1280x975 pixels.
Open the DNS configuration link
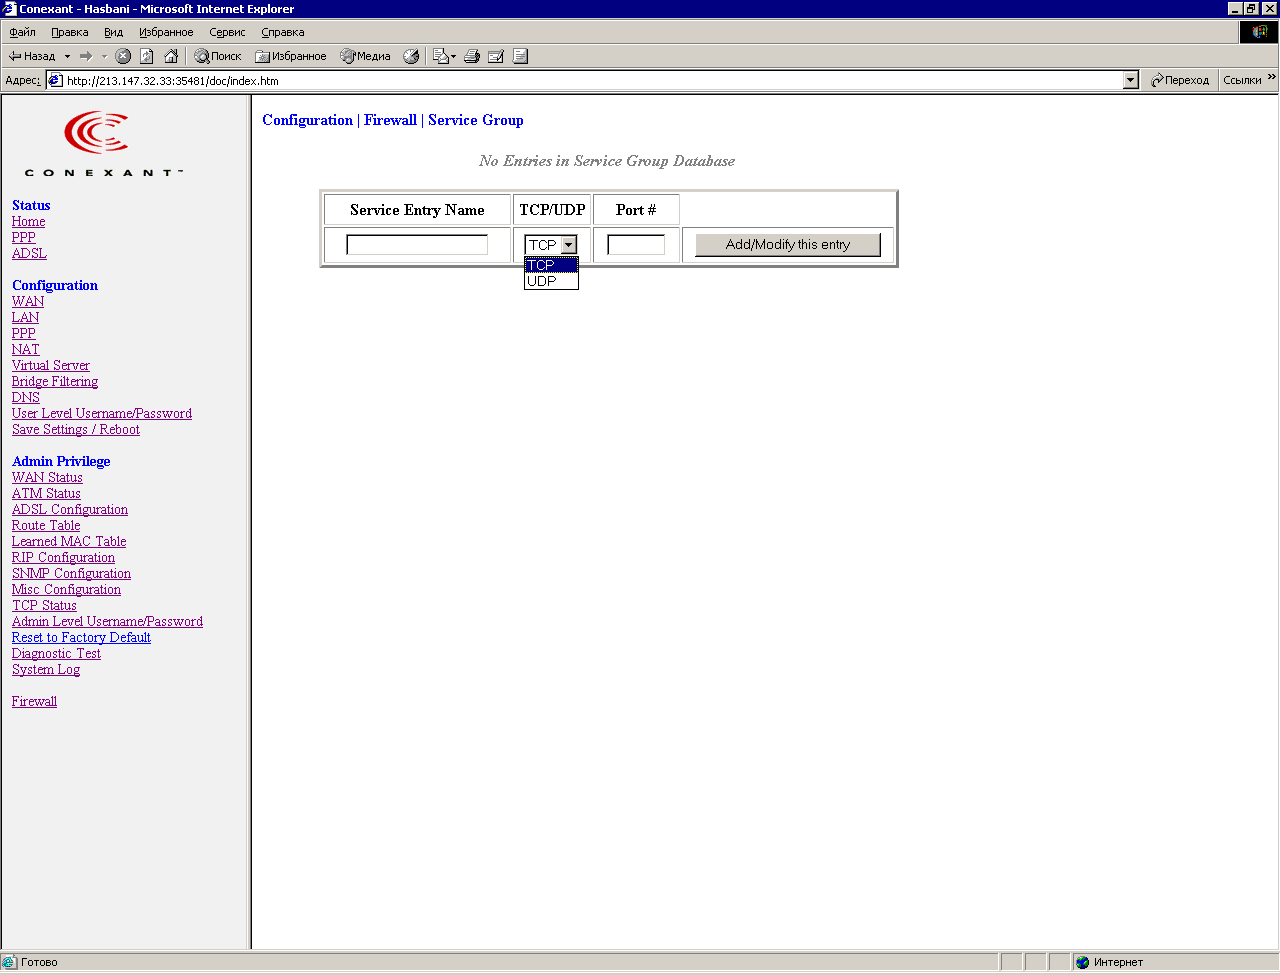(x=26, y=397)
